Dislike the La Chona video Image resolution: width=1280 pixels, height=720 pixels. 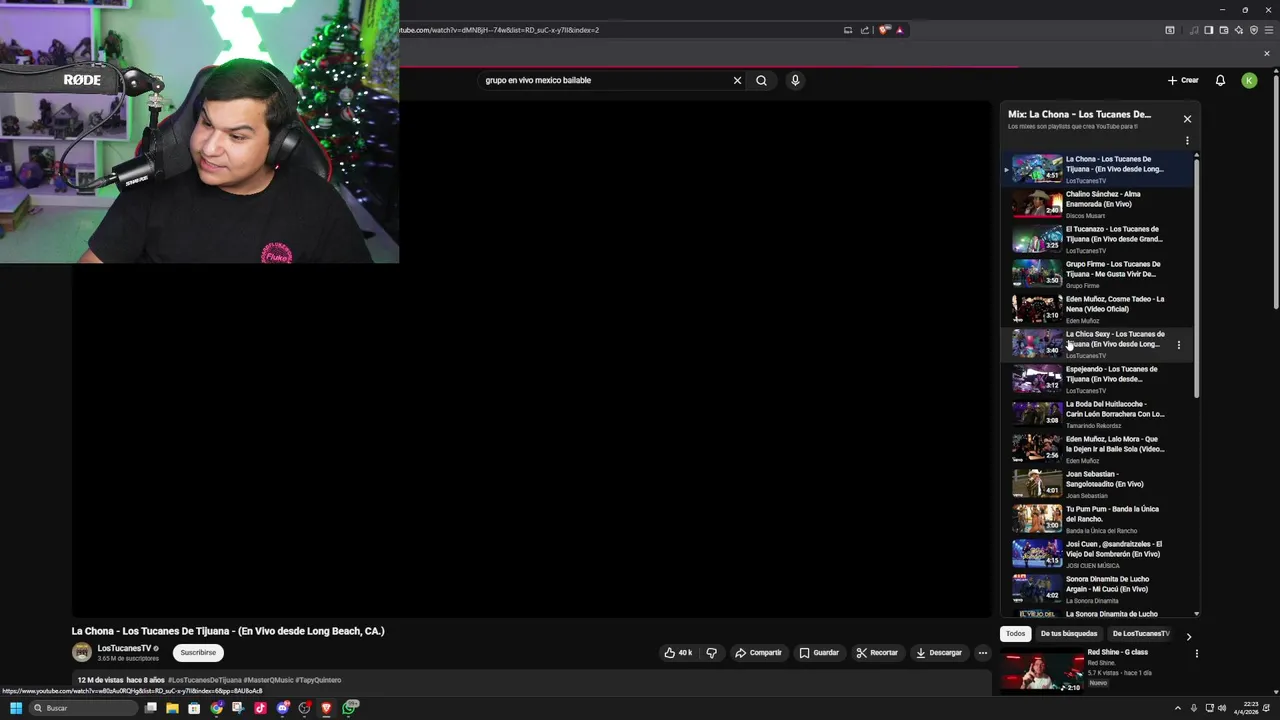click(711, 653)
